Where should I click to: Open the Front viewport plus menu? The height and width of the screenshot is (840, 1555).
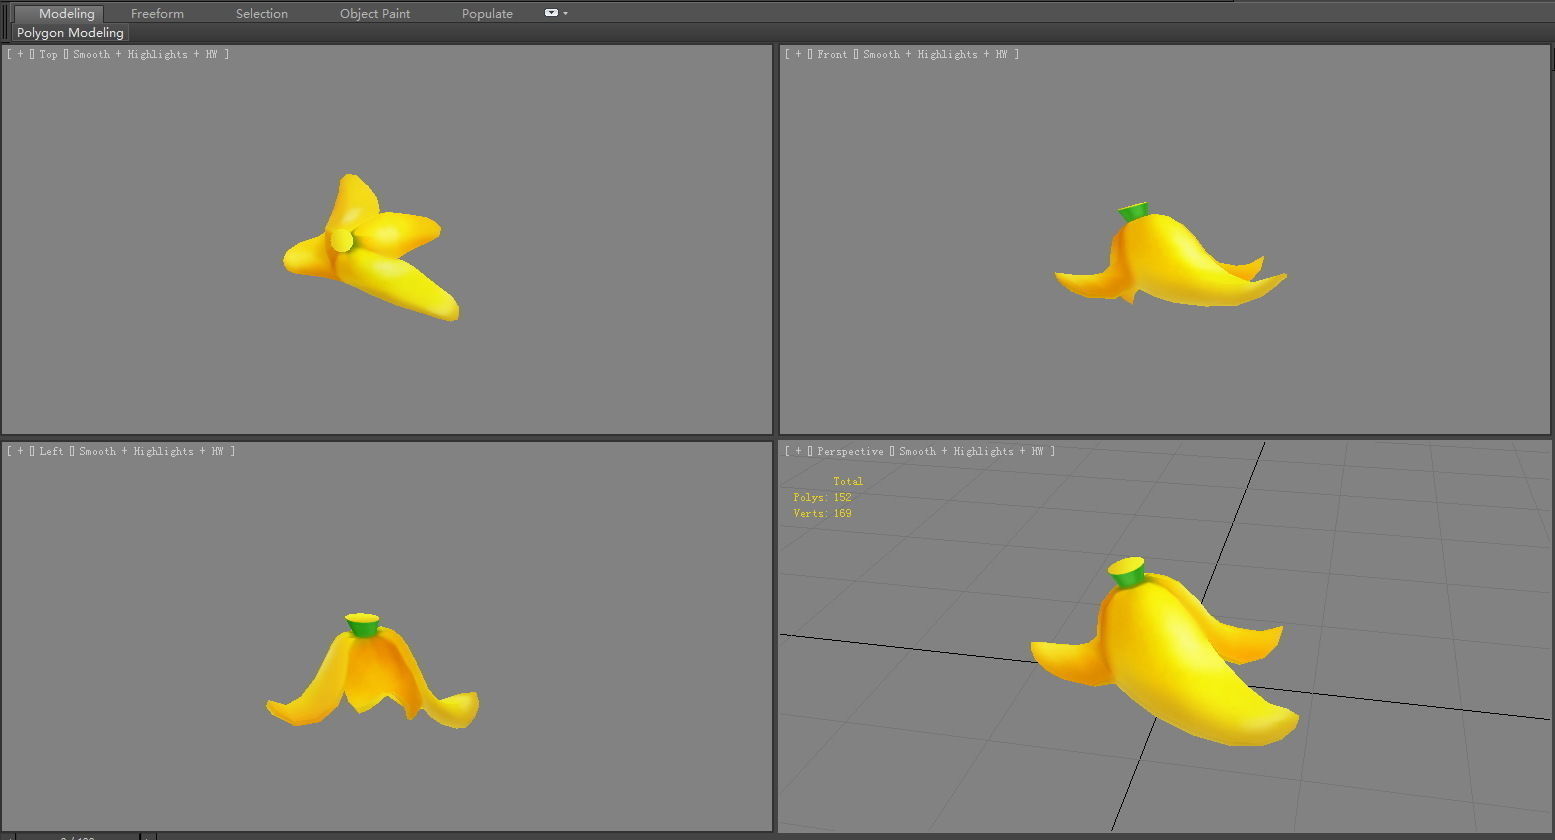point(798,54)
